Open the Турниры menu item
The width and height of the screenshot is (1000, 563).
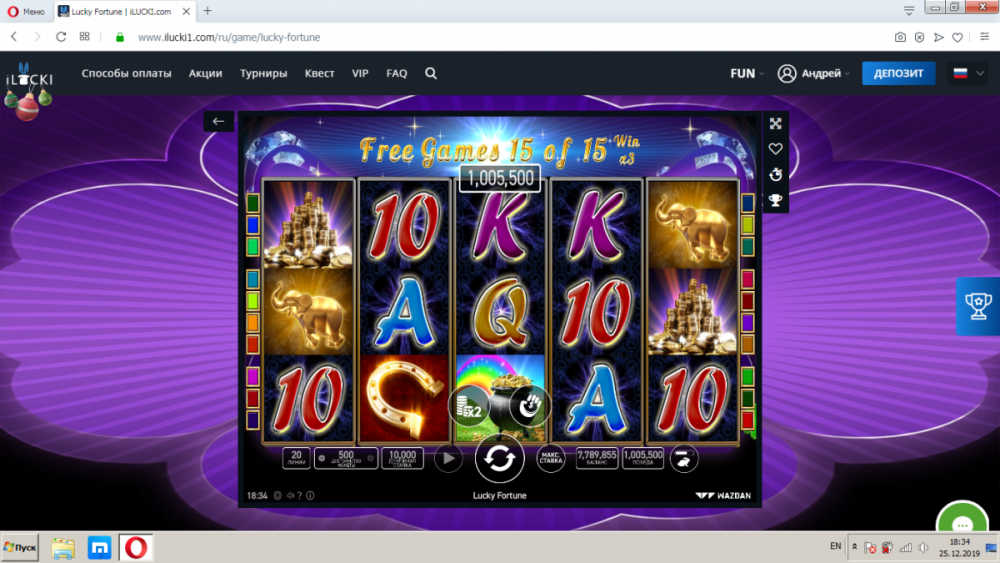pyautogui.click(x=263, y=73)
